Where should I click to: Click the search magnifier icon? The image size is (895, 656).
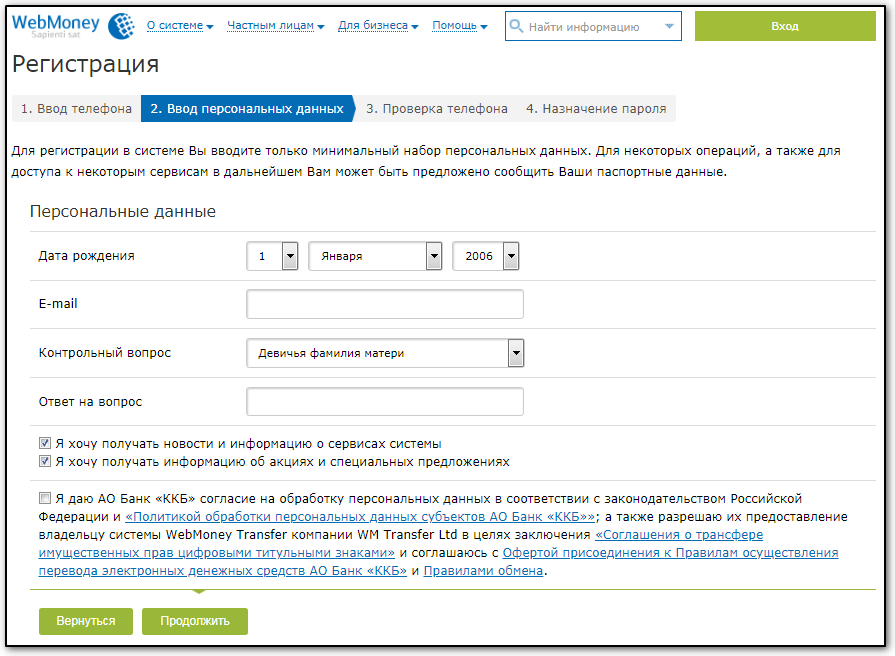coord(516,26)
